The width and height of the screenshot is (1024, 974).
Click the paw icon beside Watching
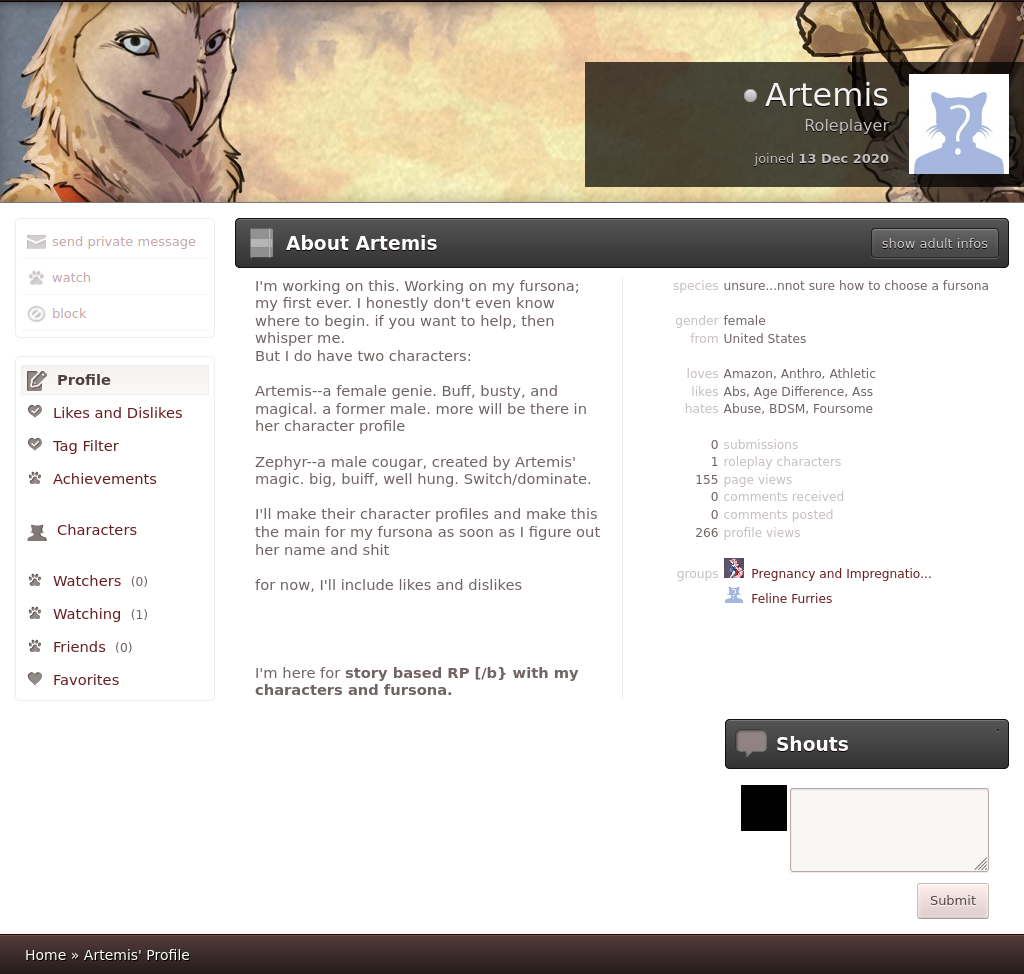(35, 613)
